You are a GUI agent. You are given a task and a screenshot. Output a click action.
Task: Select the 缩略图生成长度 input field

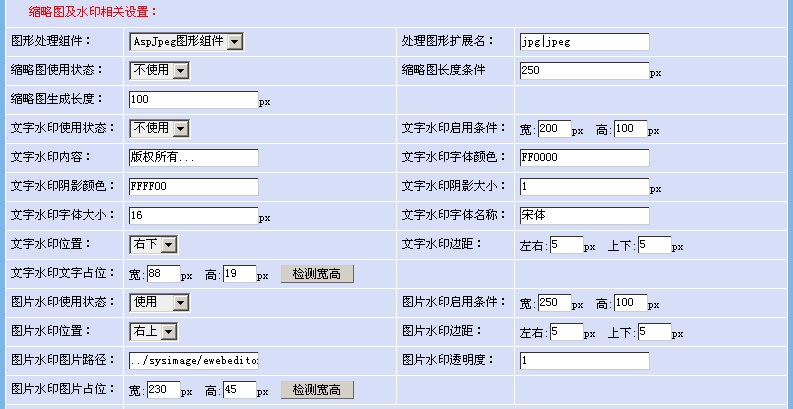(x=194, y=100)
